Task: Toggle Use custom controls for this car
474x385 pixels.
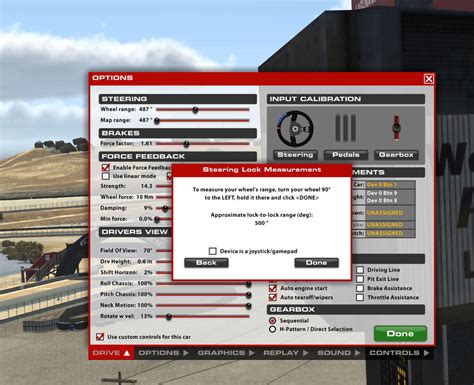Action: (x=100, y=337)
